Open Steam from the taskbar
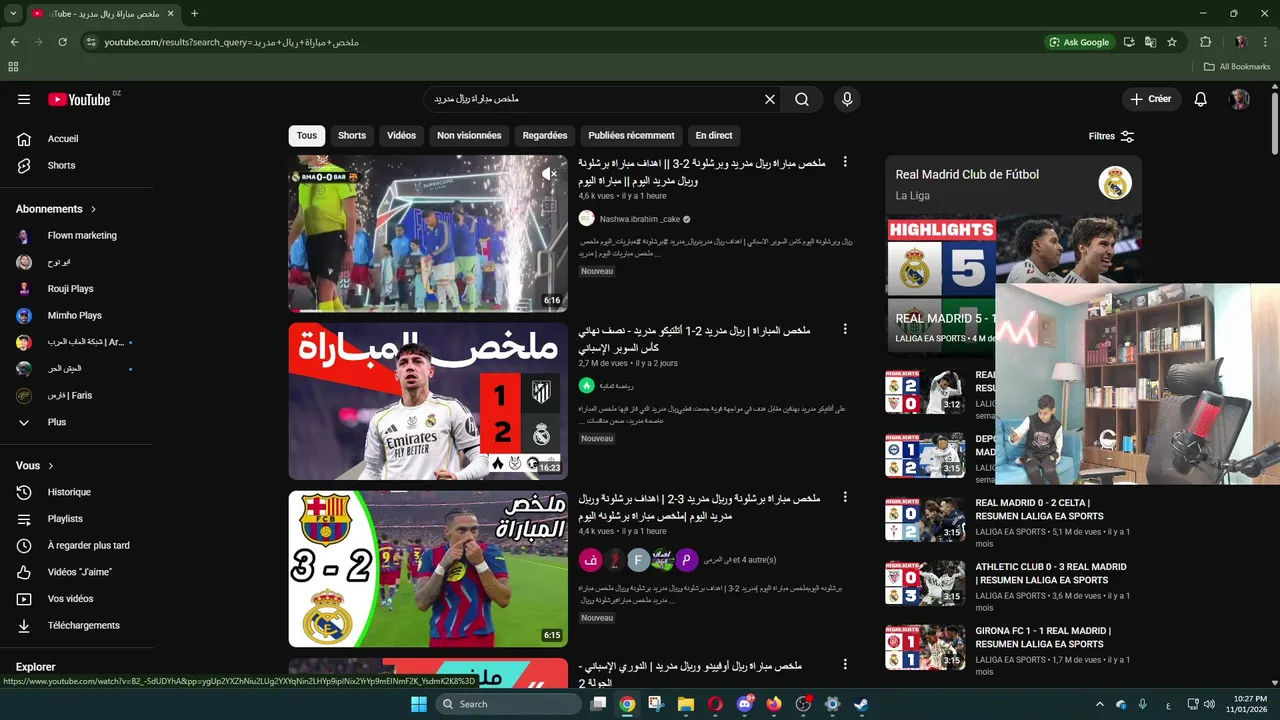 pyautogui.click(x=861, y=704)
